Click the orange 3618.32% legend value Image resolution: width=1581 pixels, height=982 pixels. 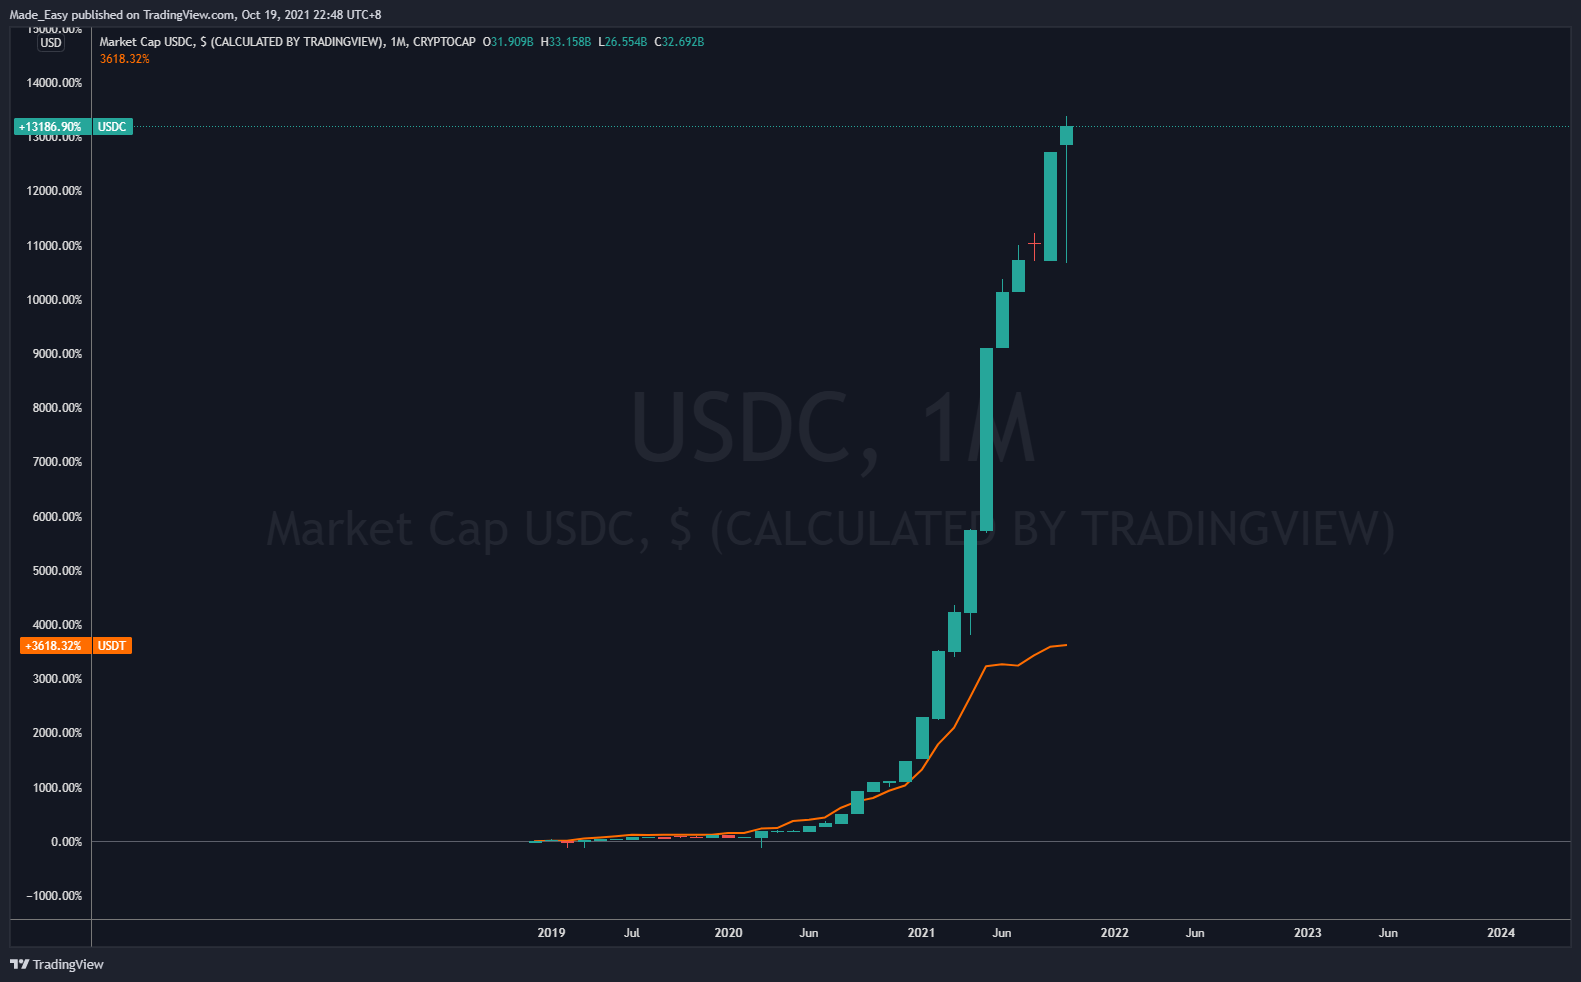pyautogui.click(x=125, y=59)
